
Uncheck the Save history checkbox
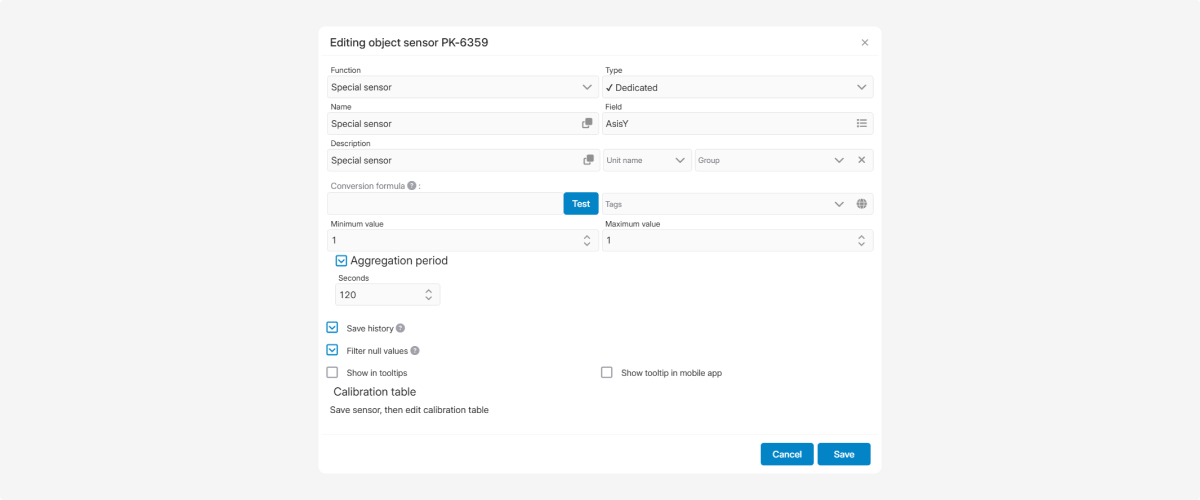pyautogui.click(x=332, y=327)
